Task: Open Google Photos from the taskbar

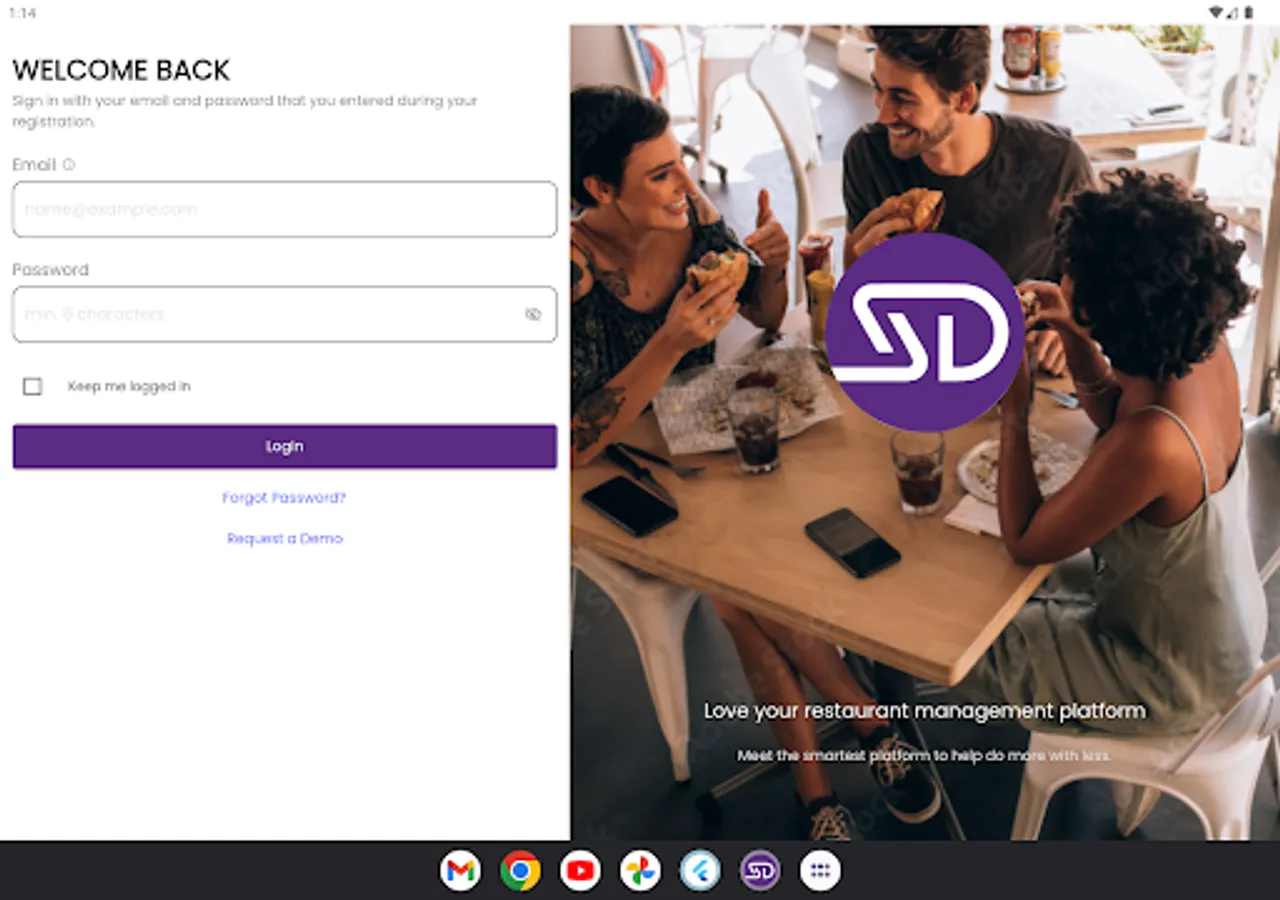Action: [640, 871]
